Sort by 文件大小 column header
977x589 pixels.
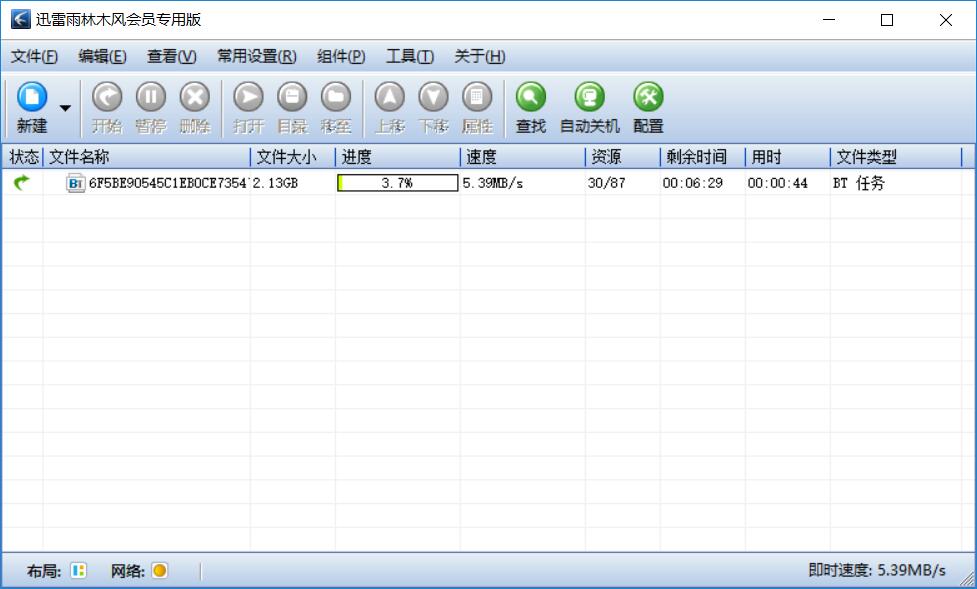point(293,157)
